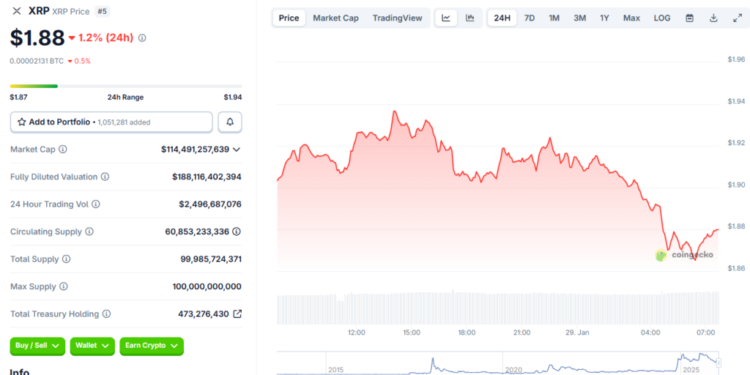The image size is (750, 375).
Task: Click the #5 rank badge
Action: 102,11
